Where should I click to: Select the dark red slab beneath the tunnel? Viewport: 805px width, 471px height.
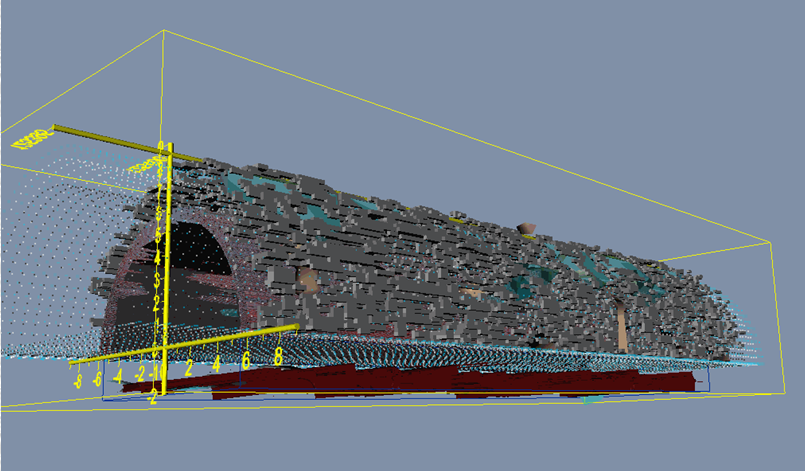pyautogui.click(x=450, y=382)
